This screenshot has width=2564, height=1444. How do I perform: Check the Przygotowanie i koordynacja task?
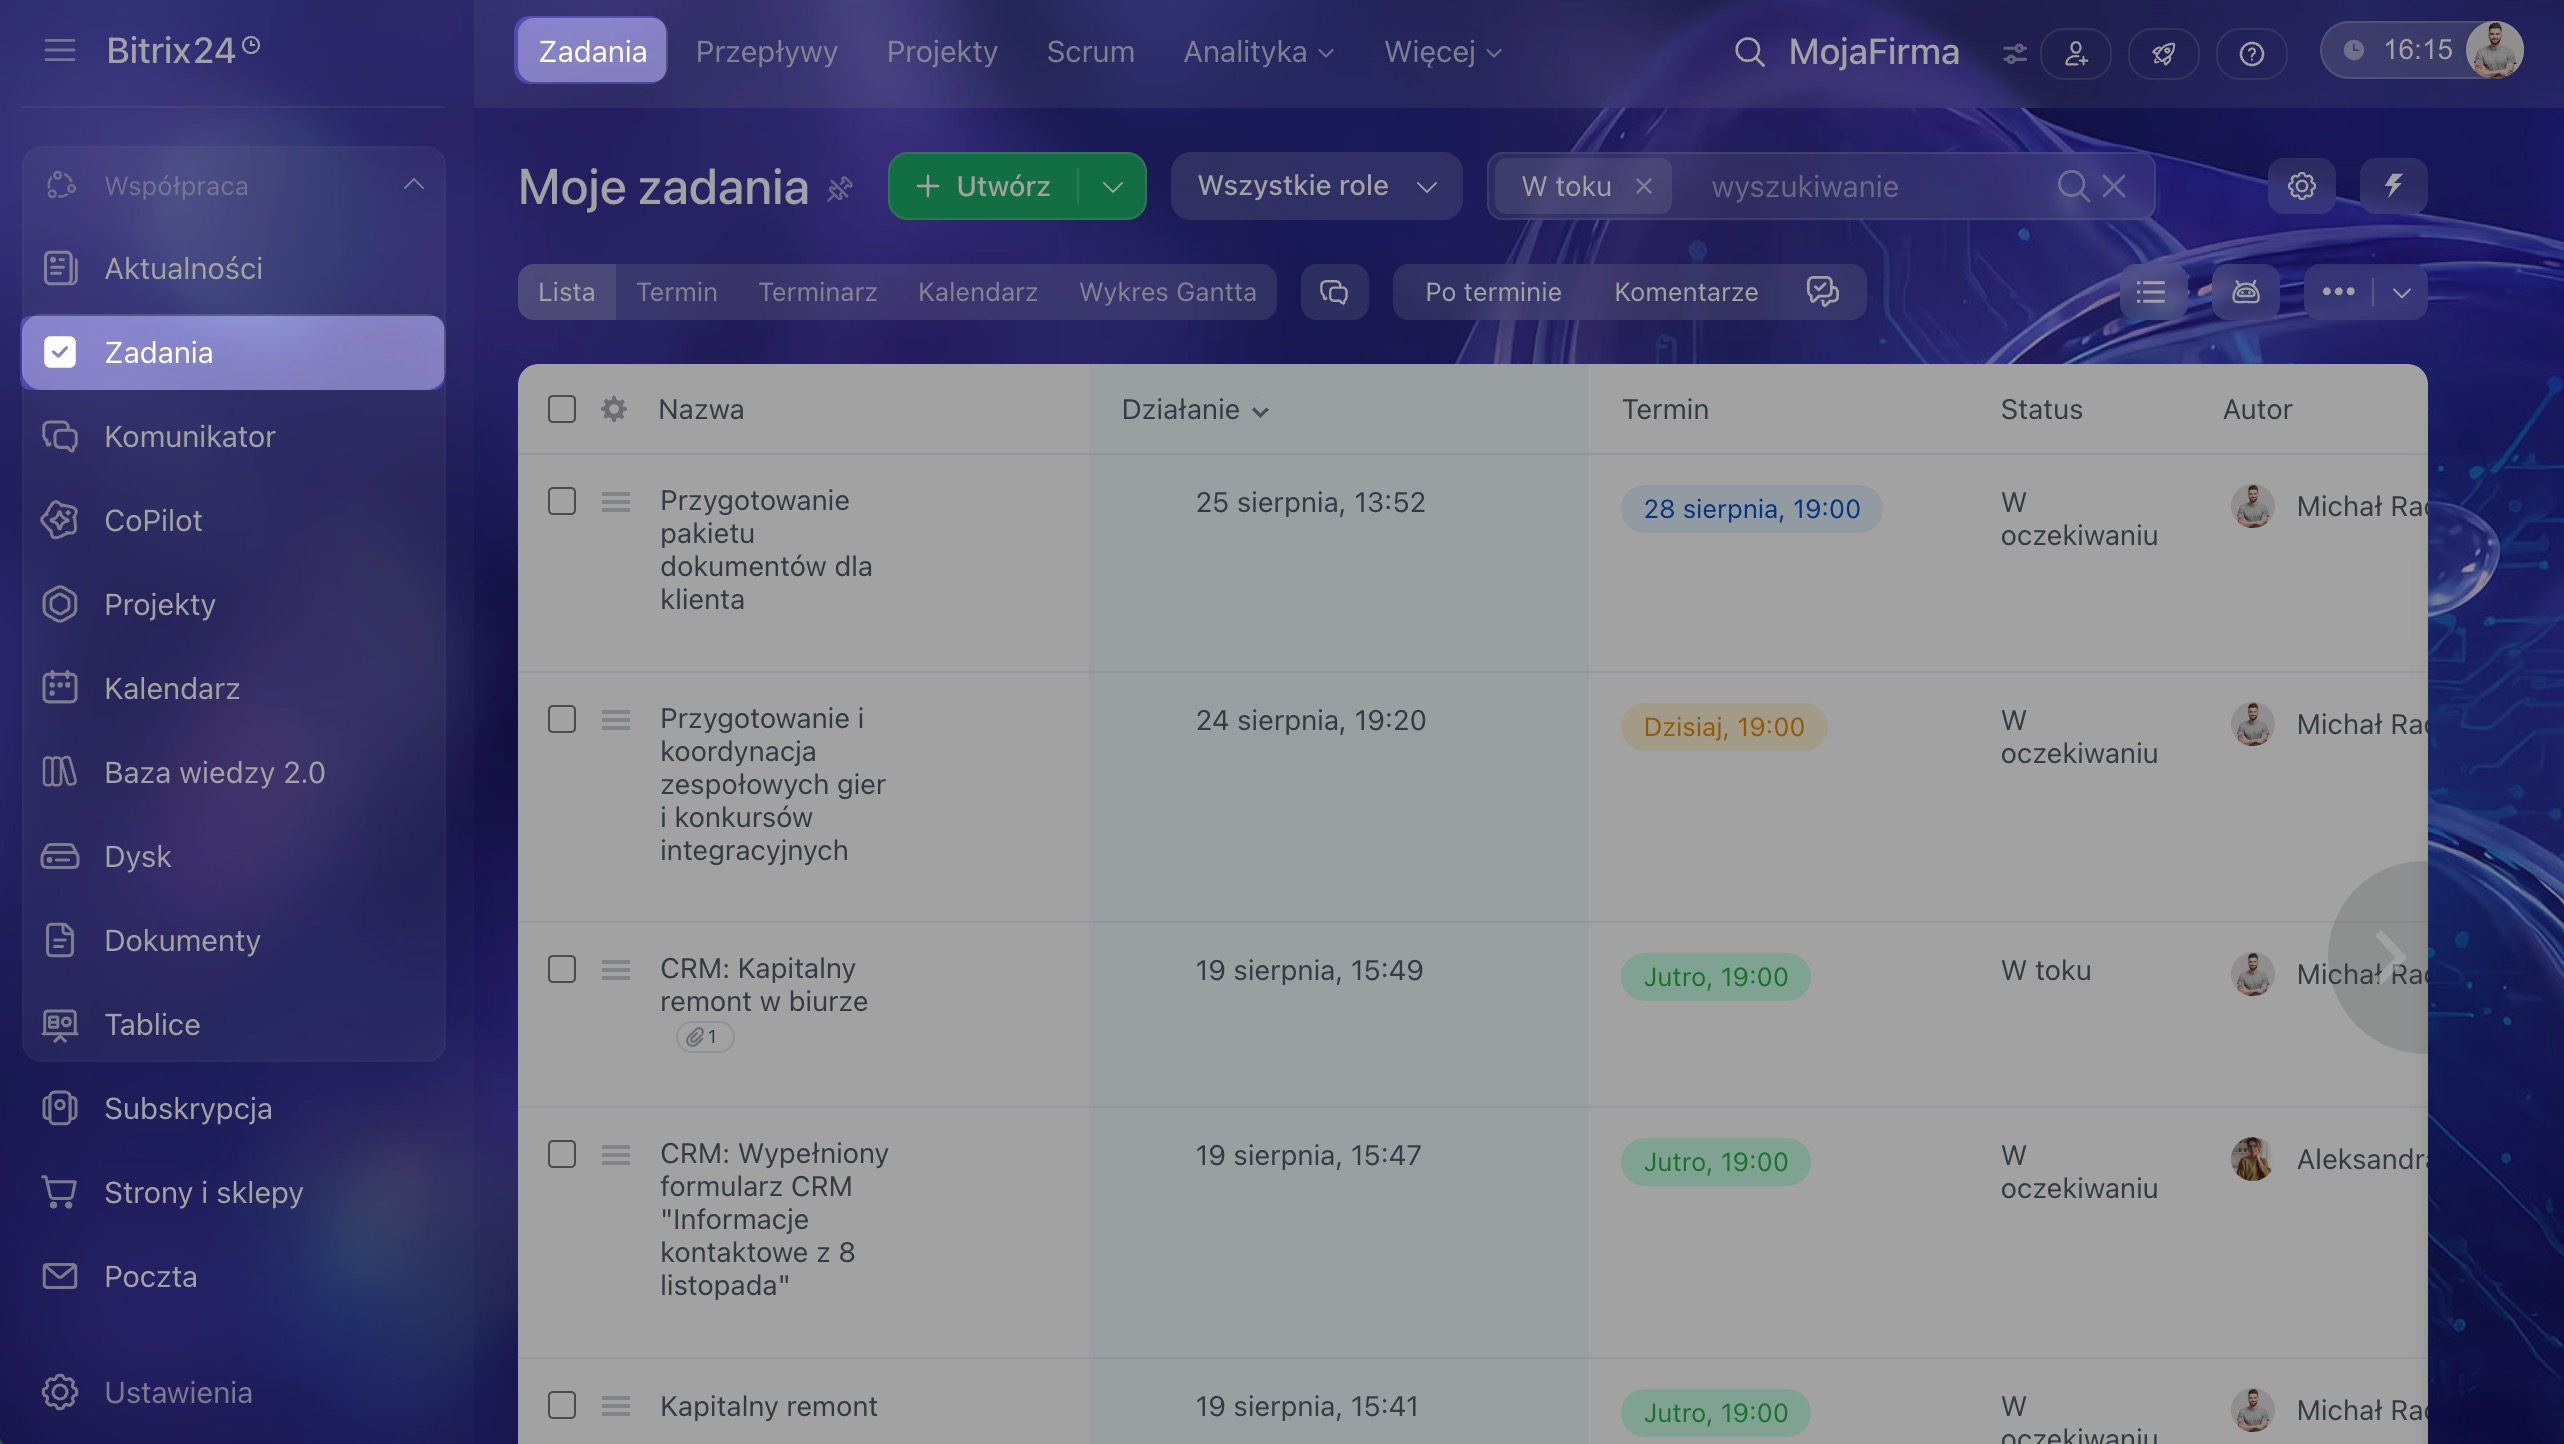click(x=562, y=719)
